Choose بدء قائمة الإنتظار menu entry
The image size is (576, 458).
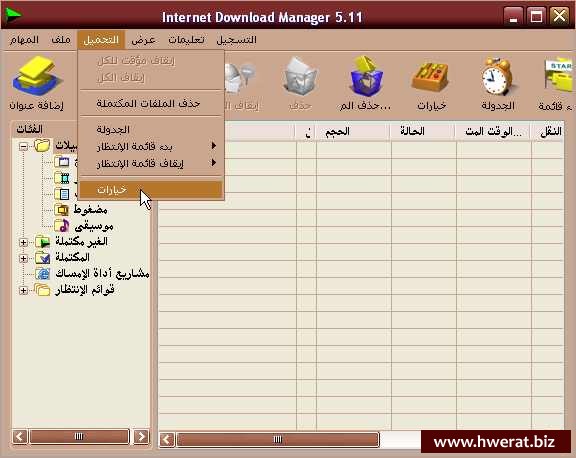[151, 146]
